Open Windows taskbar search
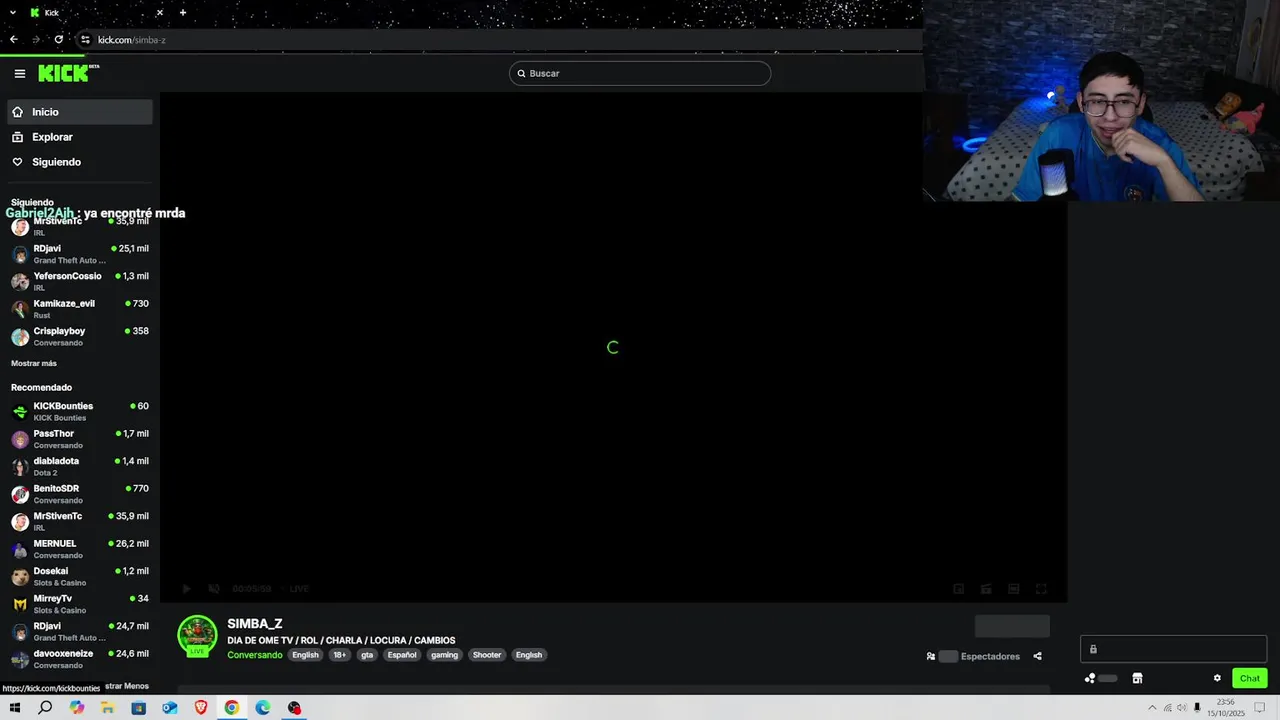 coord(45,708)
